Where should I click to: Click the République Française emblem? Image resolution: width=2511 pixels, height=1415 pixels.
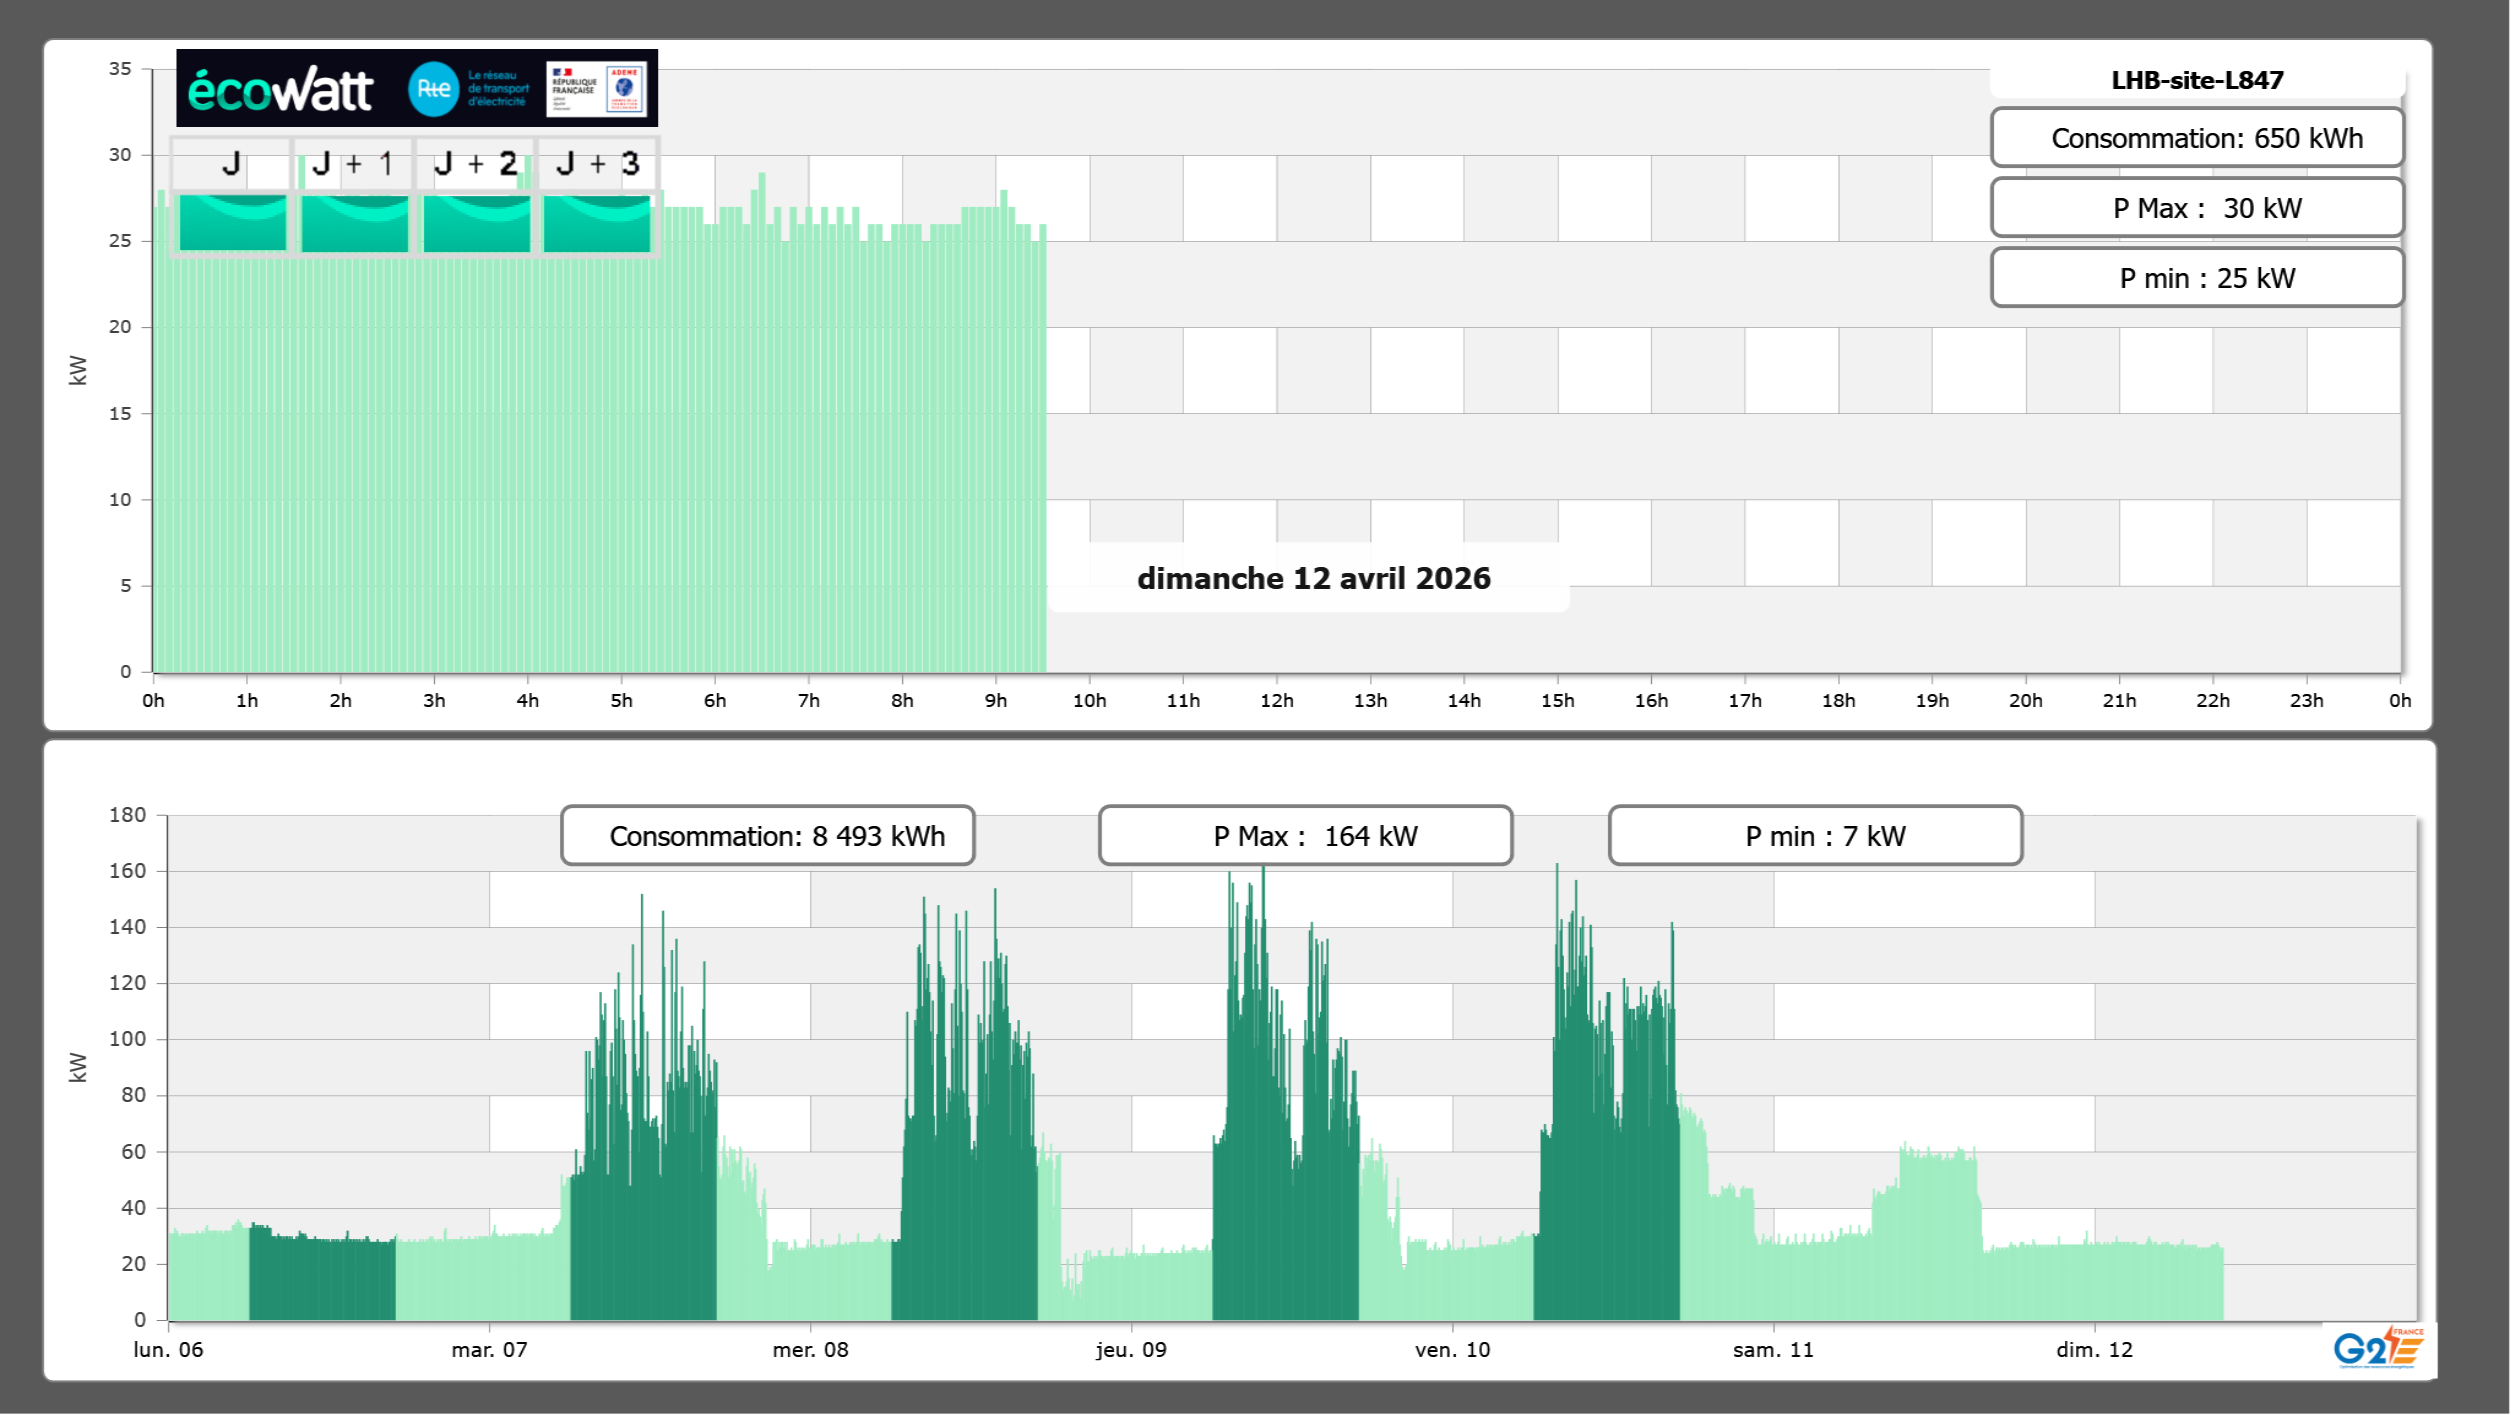tap(573, 88)
